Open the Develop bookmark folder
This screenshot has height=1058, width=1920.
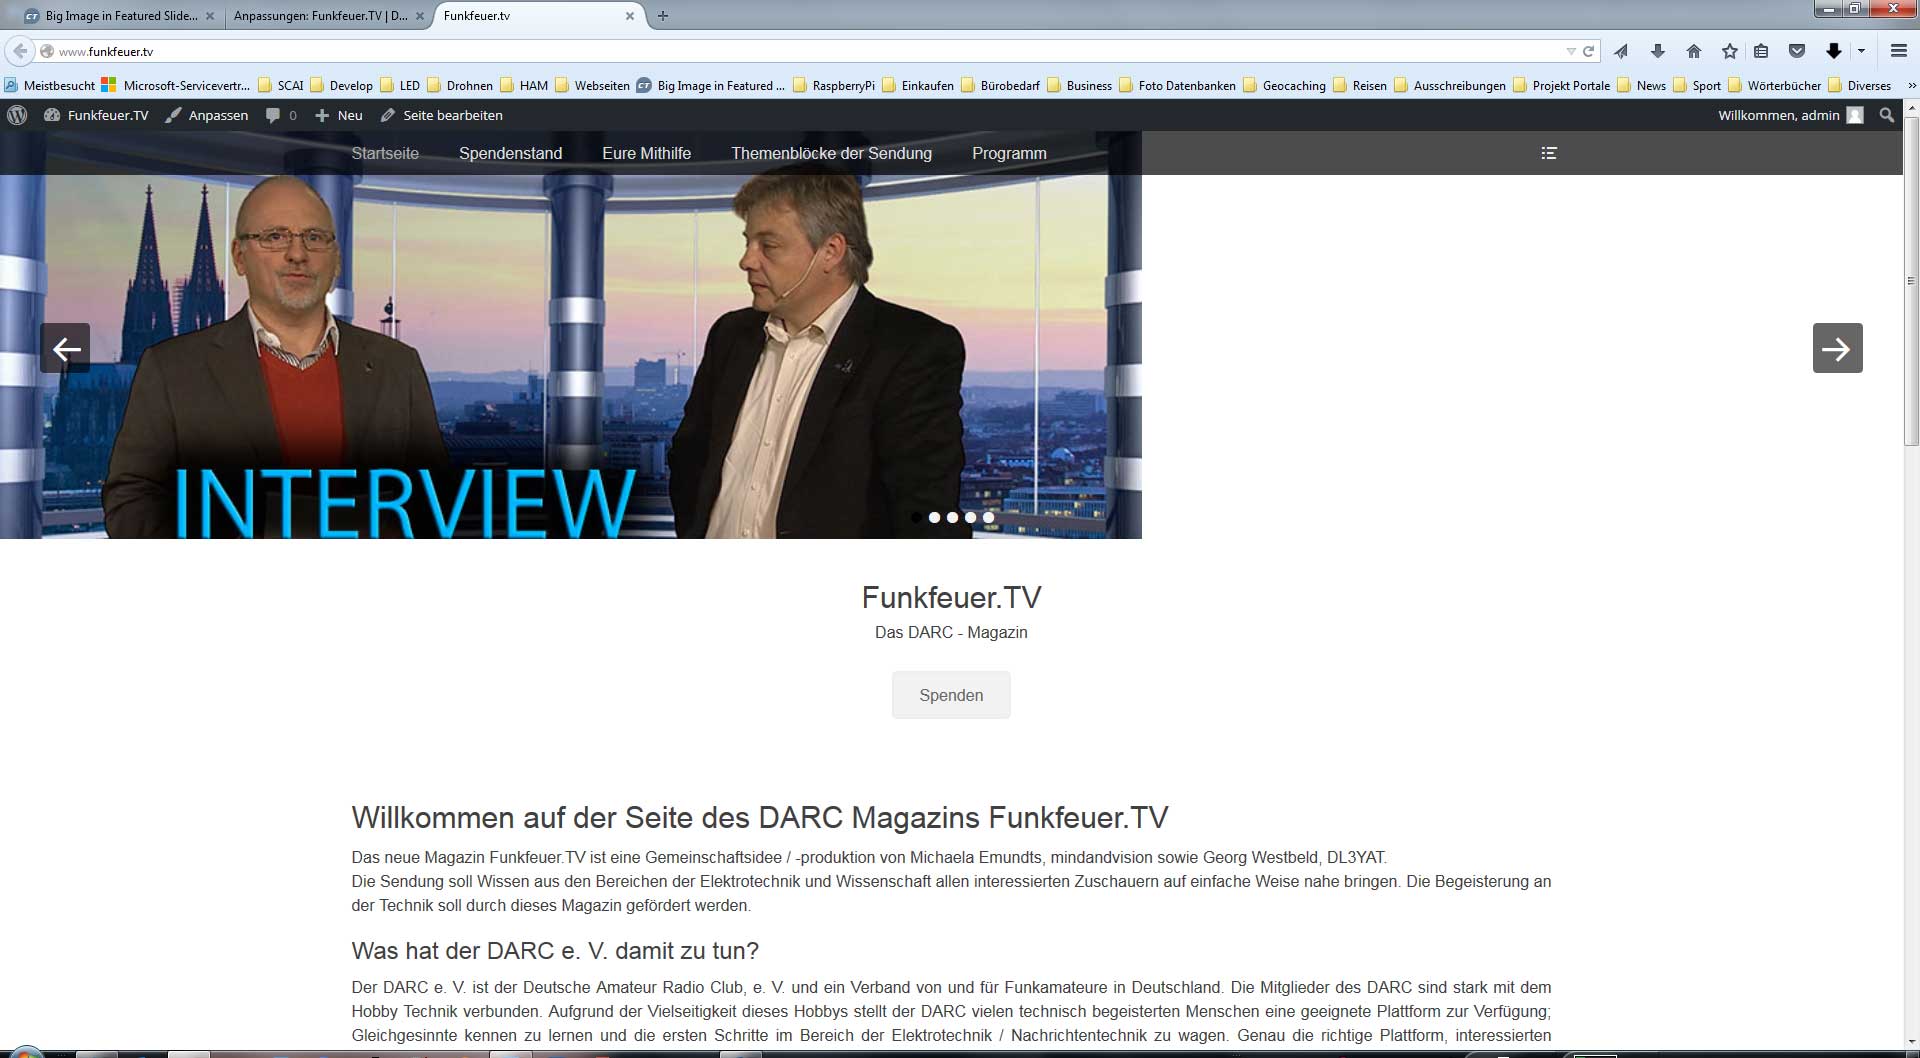pos(342,86)
